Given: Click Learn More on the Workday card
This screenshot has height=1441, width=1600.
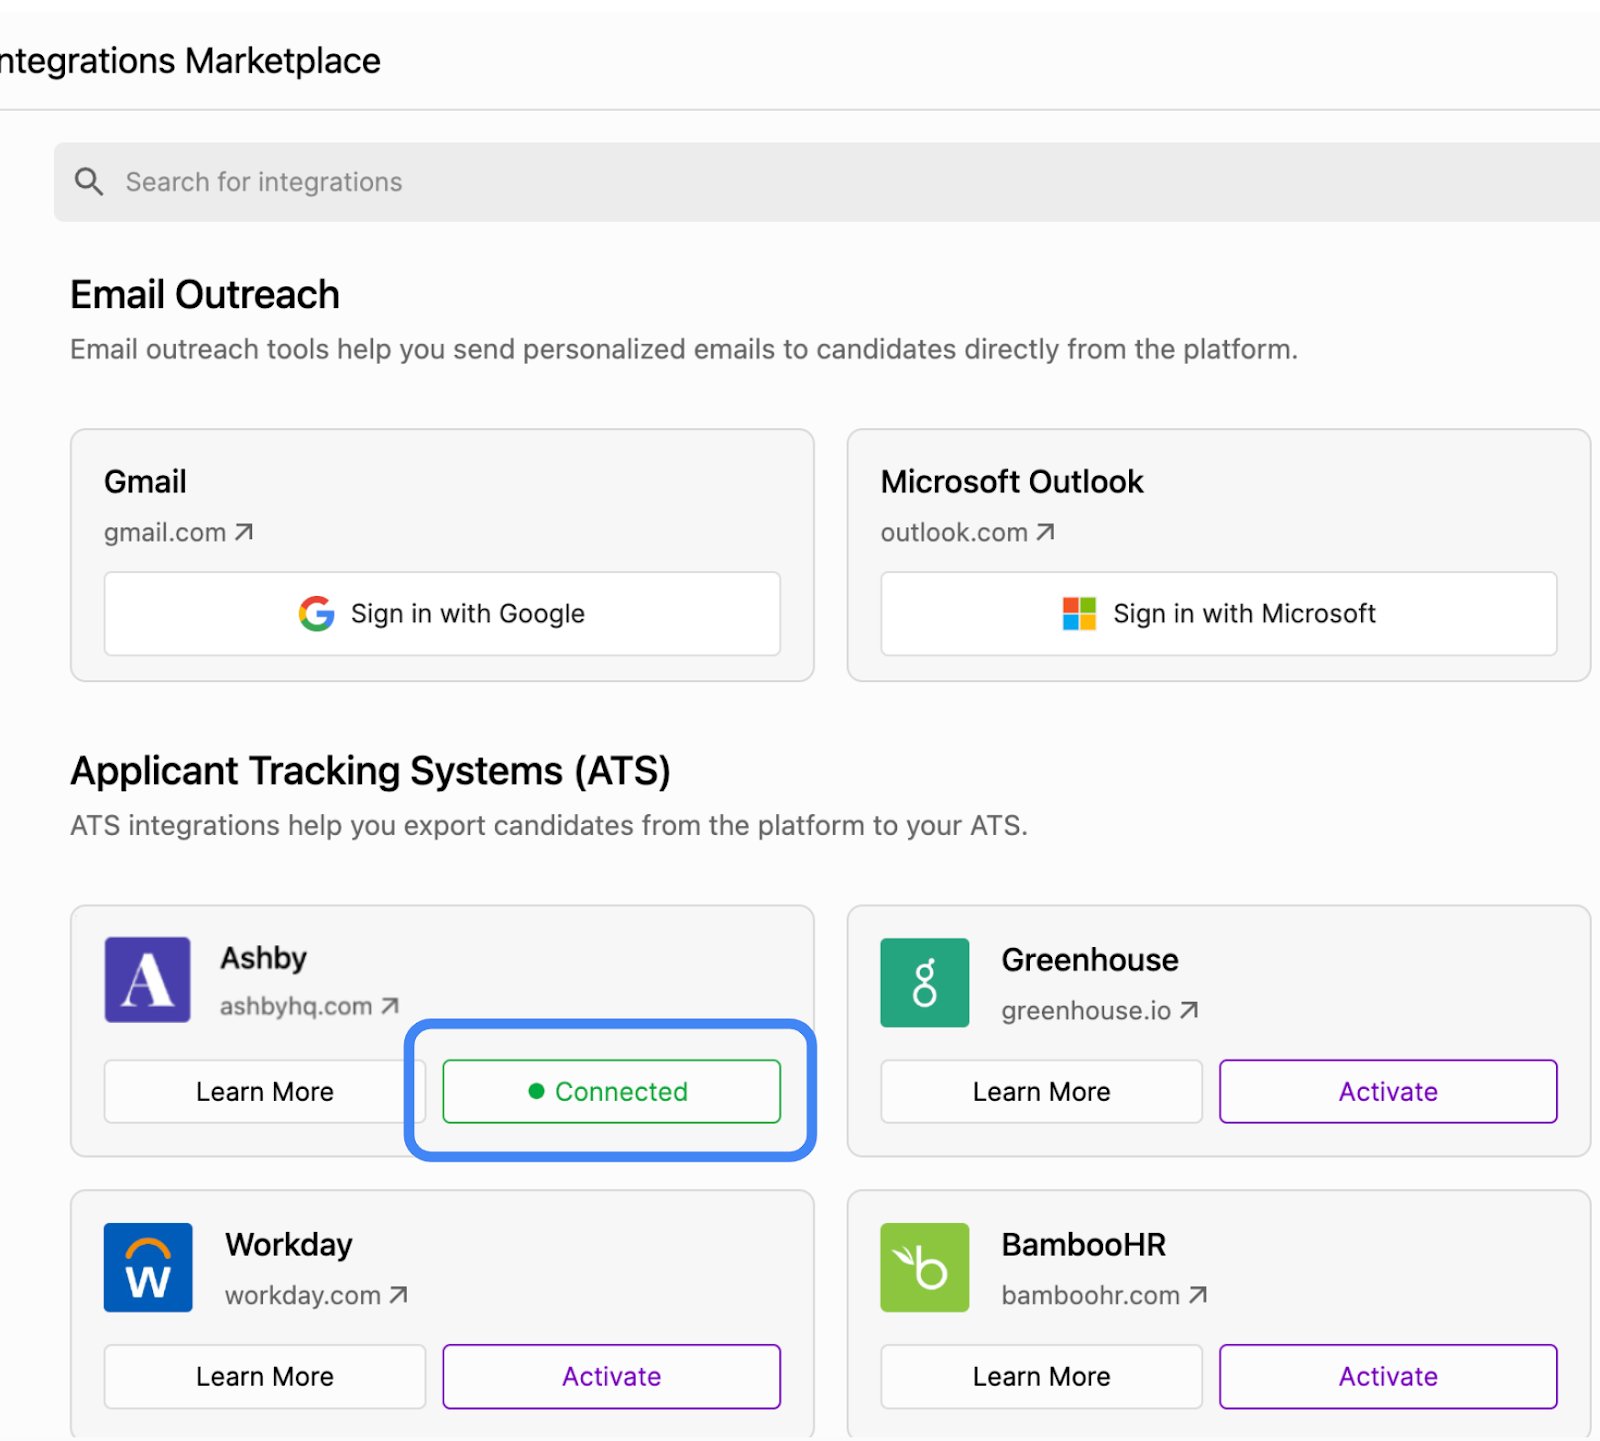Looking at the screenshot, I should point(265,1376).
